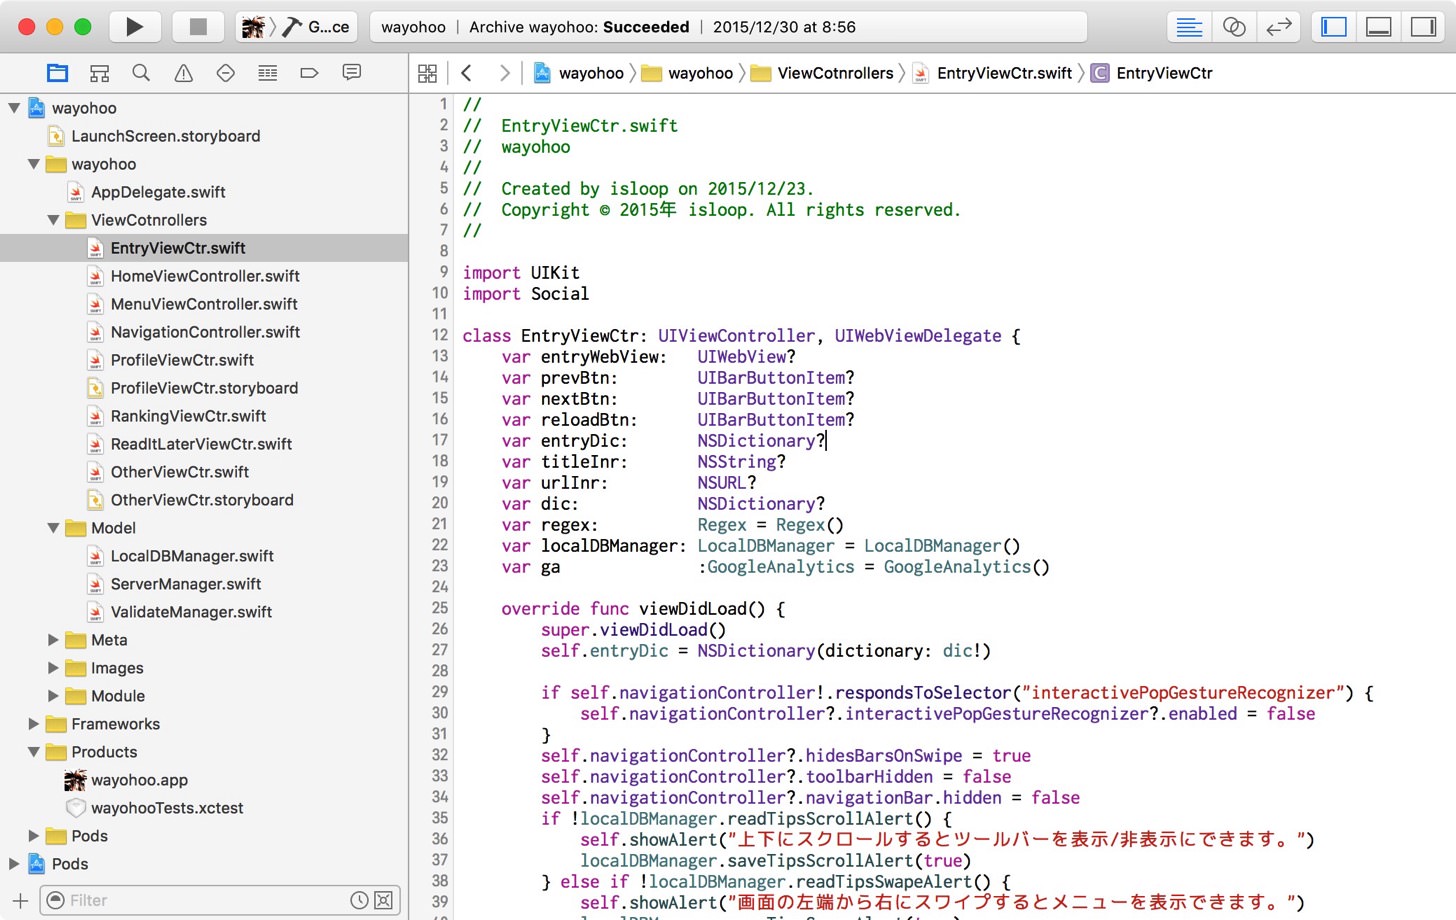Viewport: 1456px width, 920px height.
Task: Expand the Images folder
Action: 53,668
